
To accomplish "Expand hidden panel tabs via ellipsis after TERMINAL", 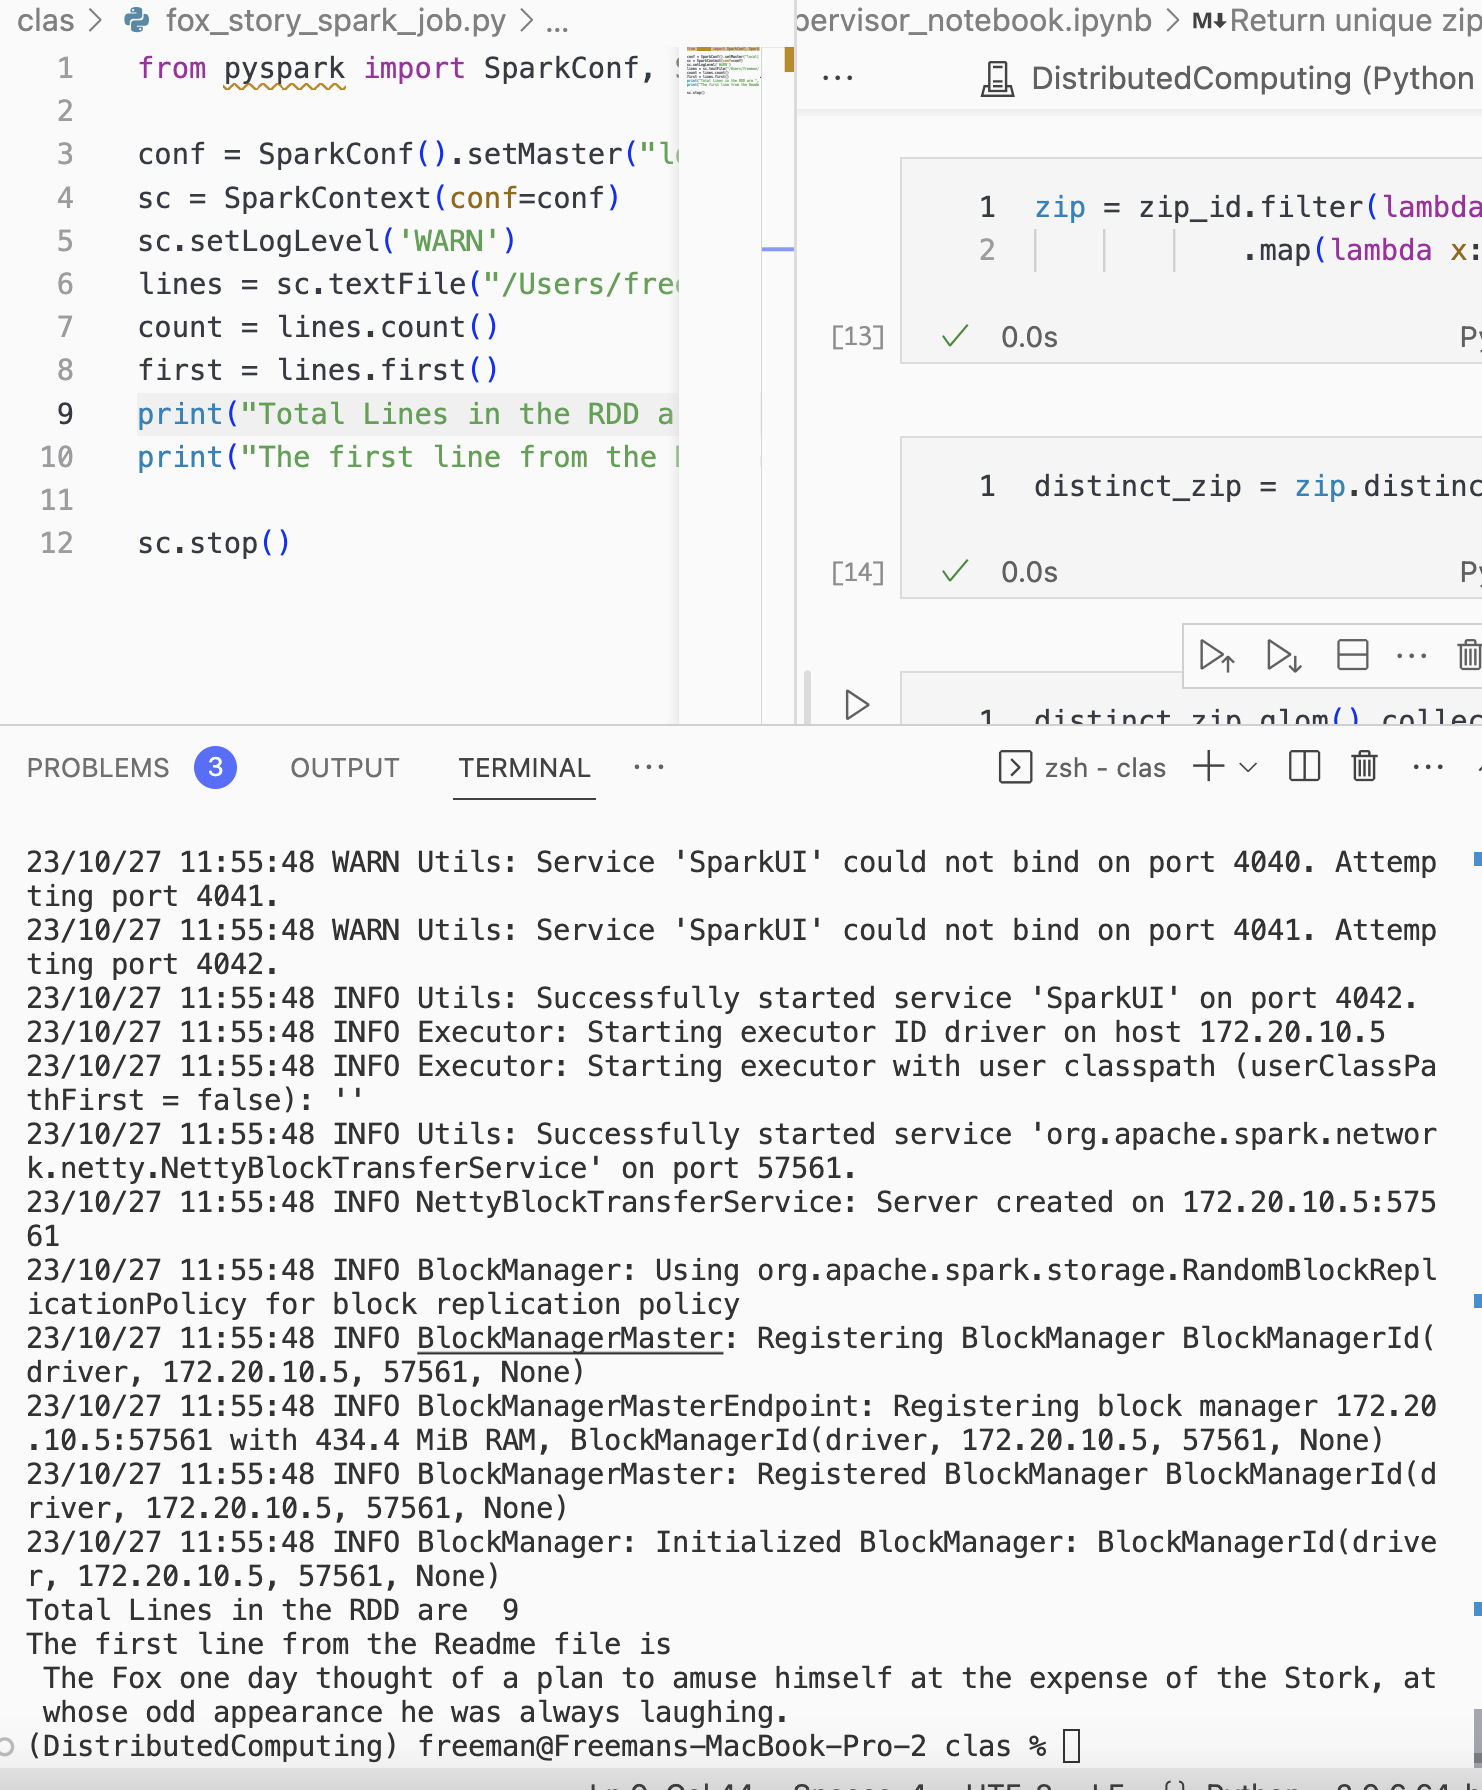I will pos(648,767).
